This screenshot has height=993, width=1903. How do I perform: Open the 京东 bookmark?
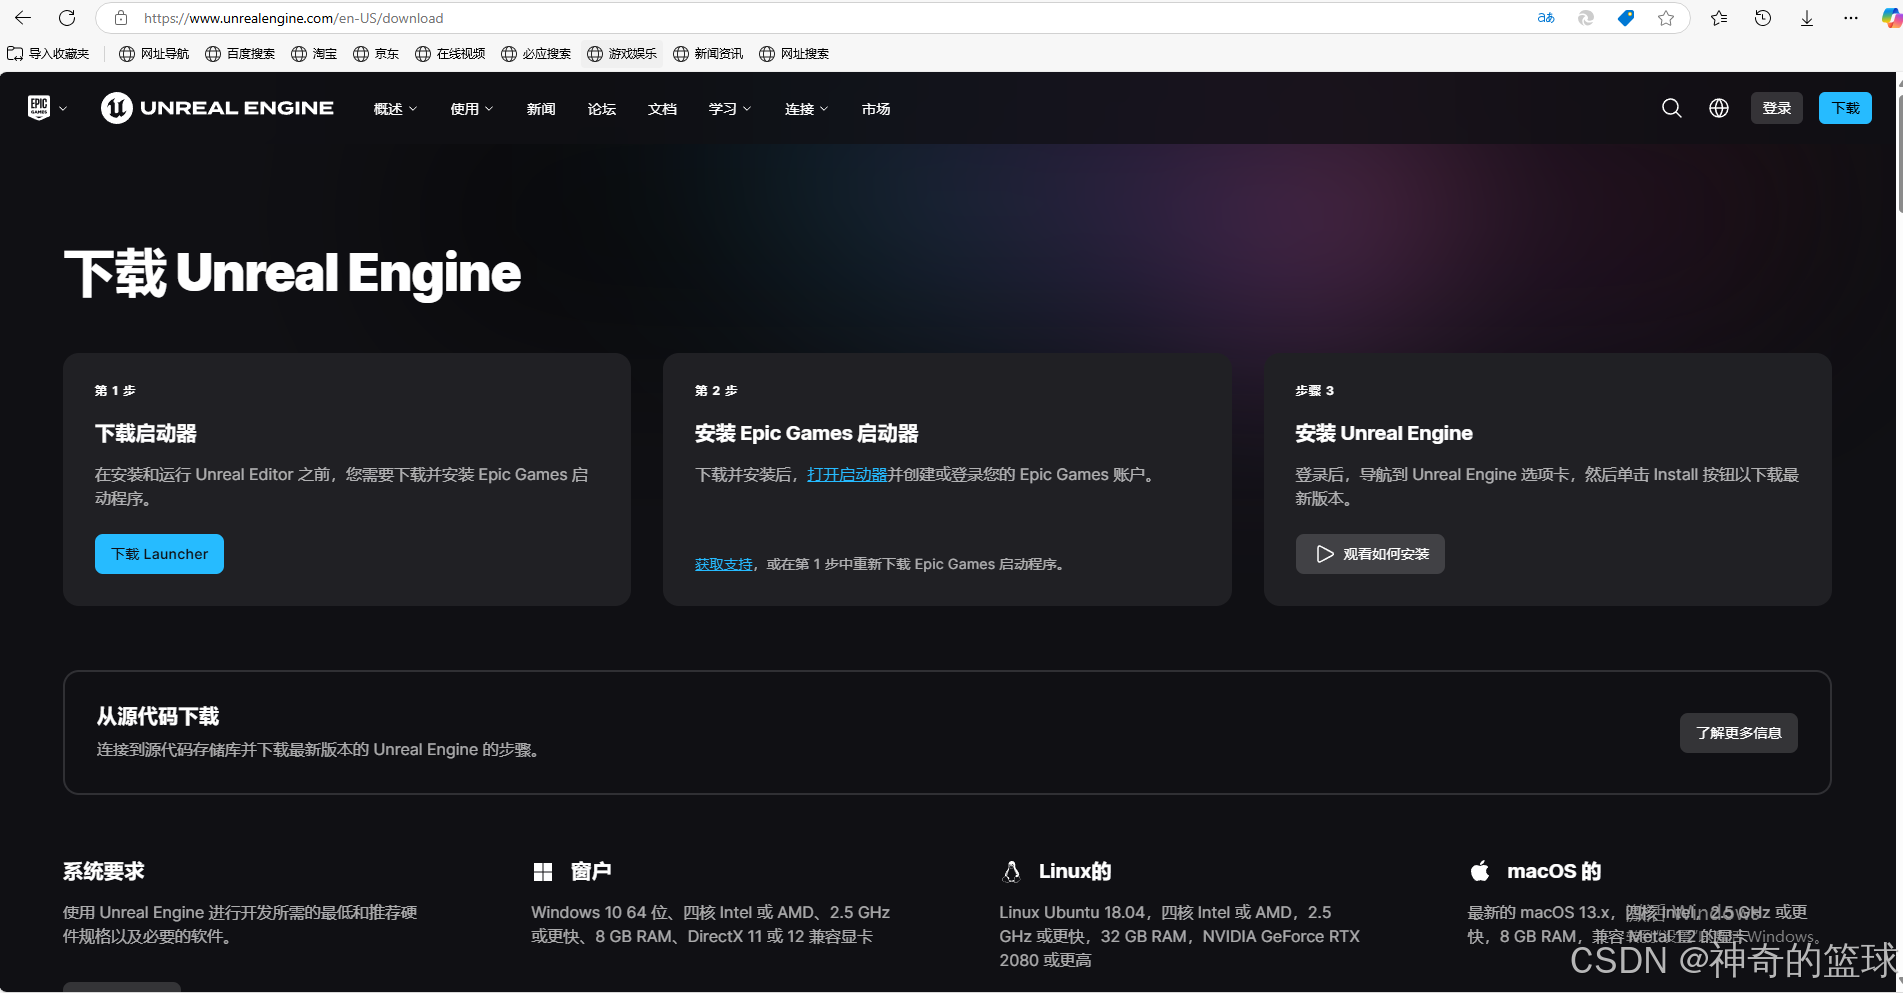[x=376, y=54]
